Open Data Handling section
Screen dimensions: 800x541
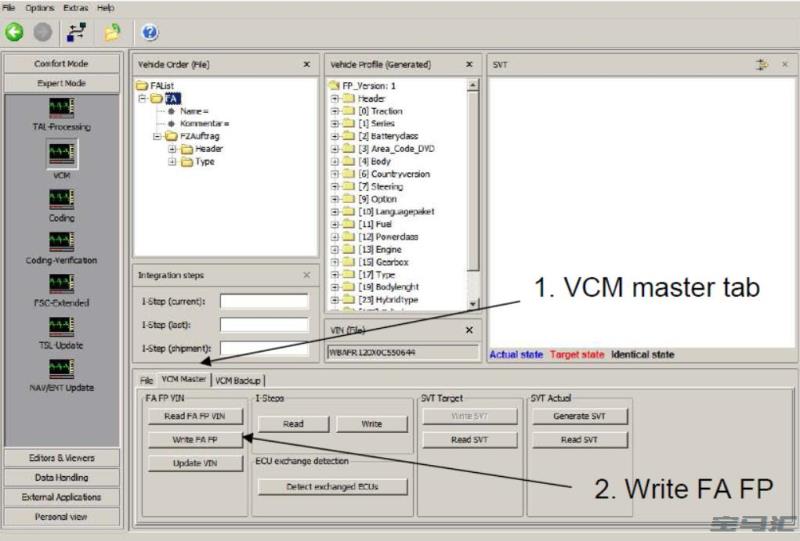[61, 477]
